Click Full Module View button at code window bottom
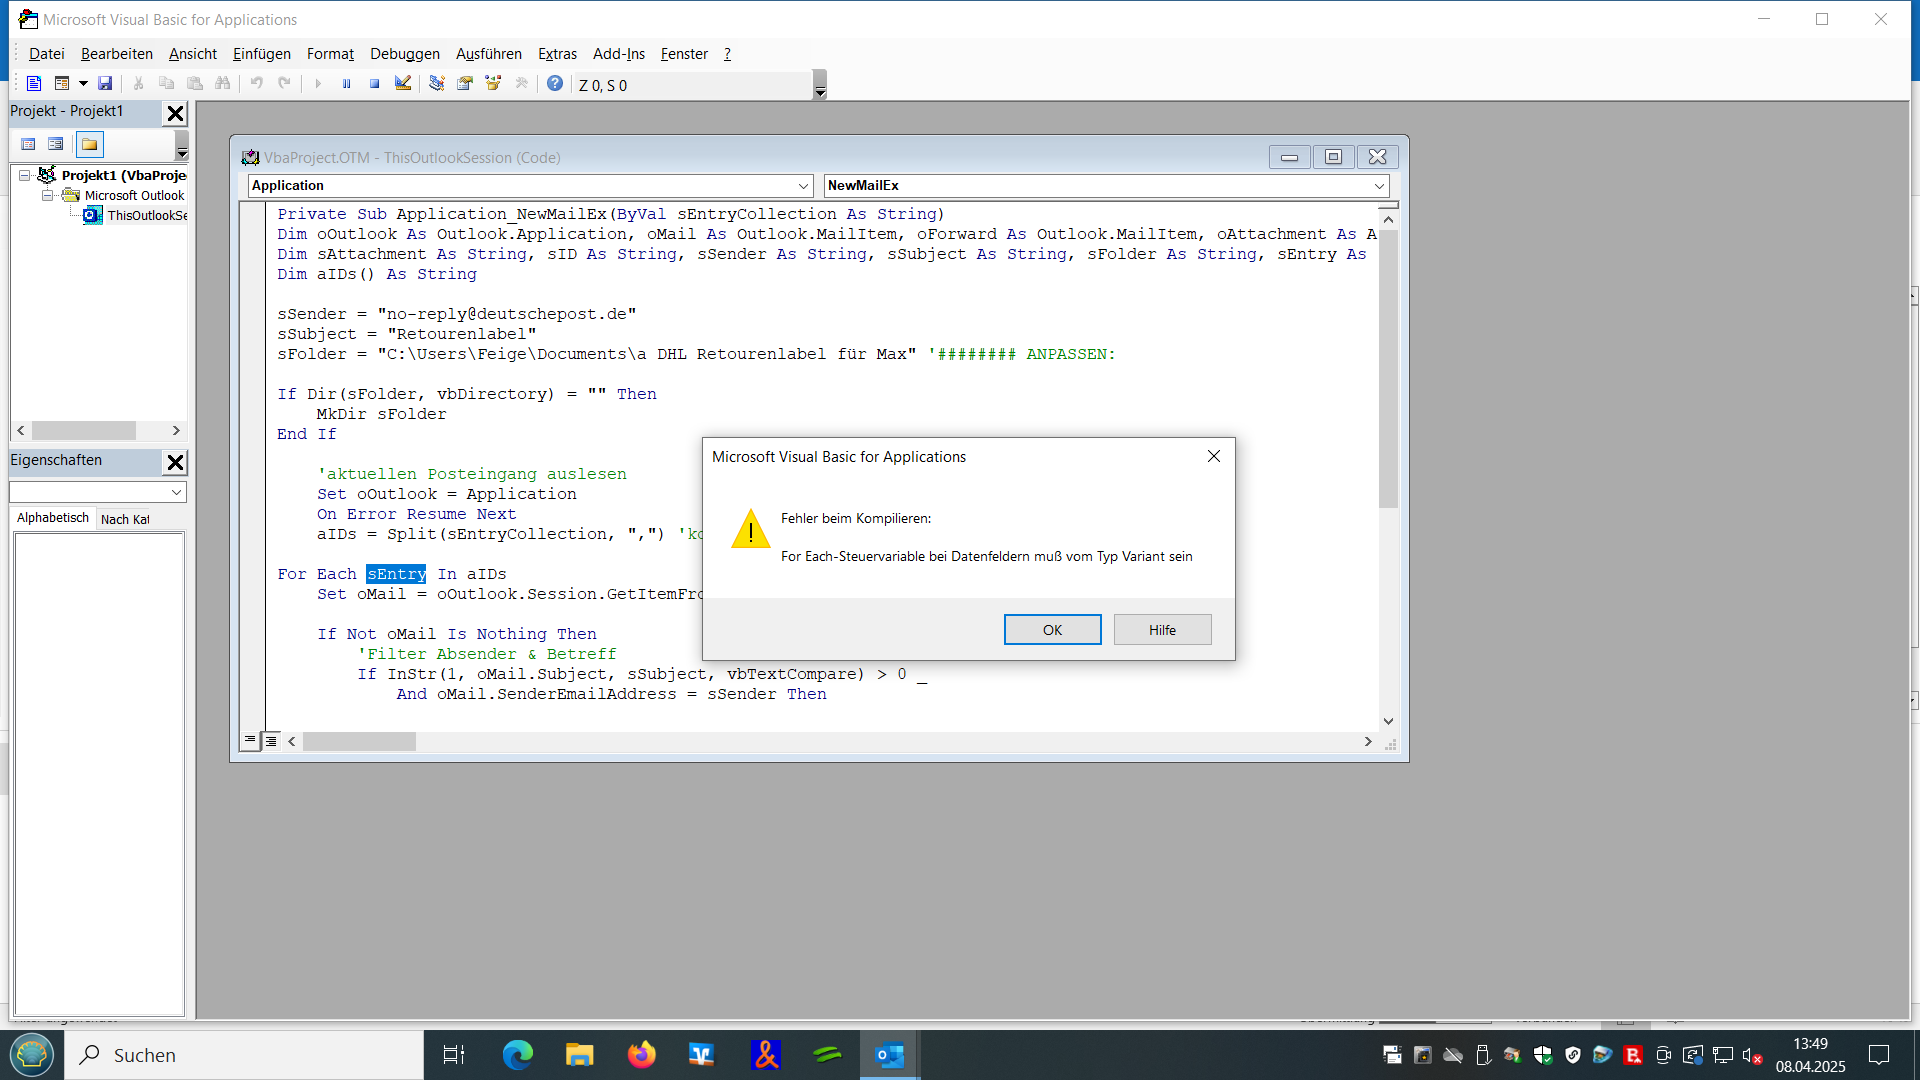Viewport: 1920px width, 1080px height. (271, 741)
